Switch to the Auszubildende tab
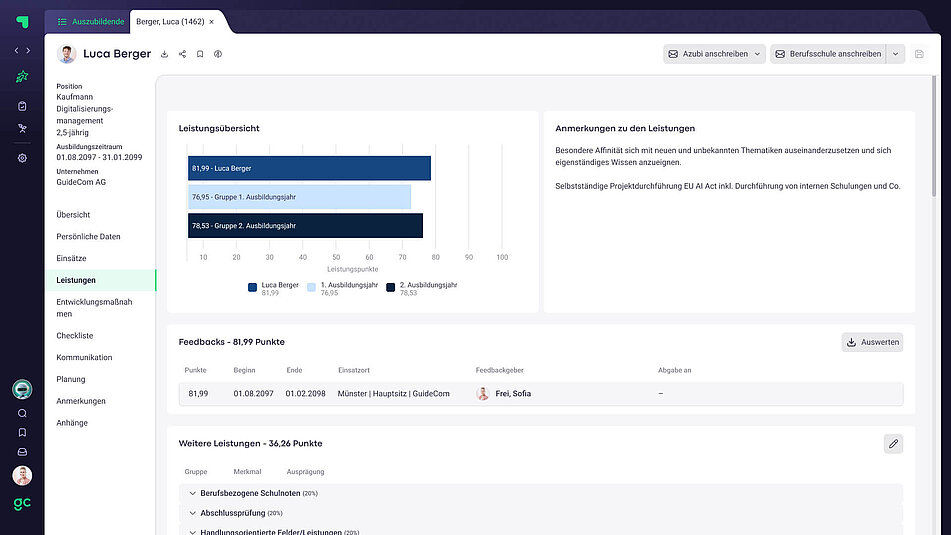This screenshot has width=951, height=535. pos(91,21)
